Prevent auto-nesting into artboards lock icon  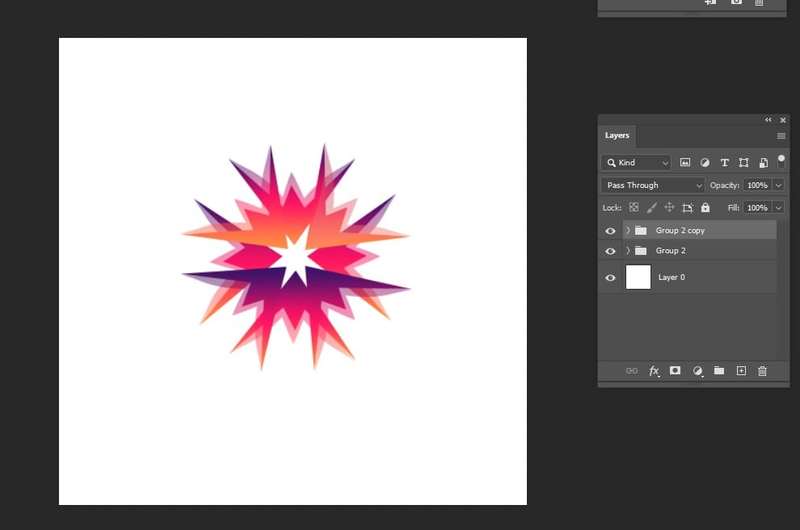[x=687, y=208]
